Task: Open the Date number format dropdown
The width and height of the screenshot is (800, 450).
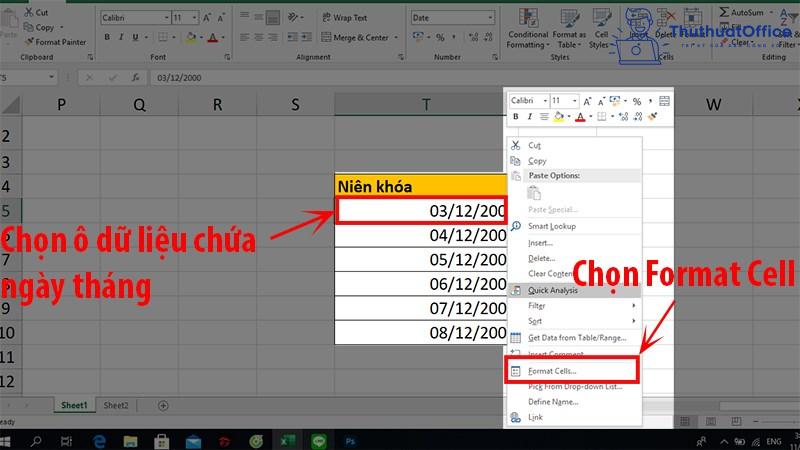Action: pyautogui.click(x=490, y=18)
